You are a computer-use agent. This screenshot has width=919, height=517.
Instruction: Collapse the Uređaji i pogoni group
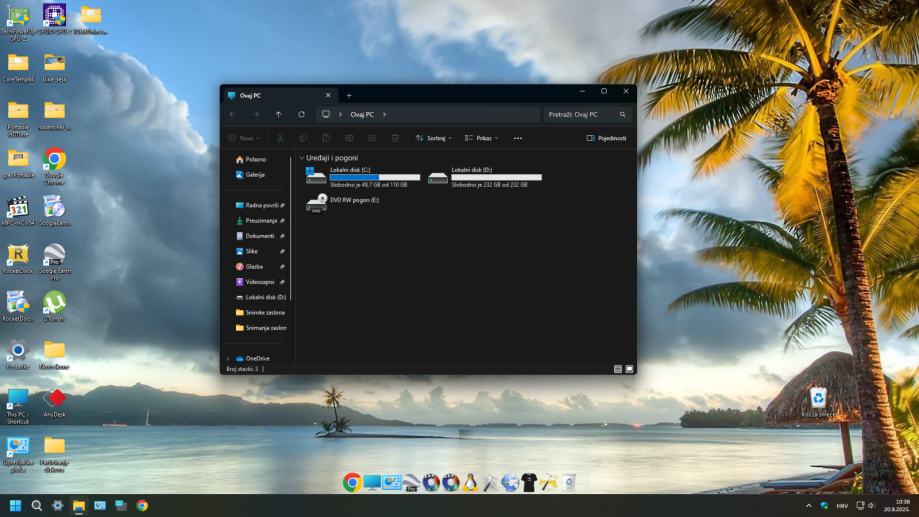click(x=301, y=158)
